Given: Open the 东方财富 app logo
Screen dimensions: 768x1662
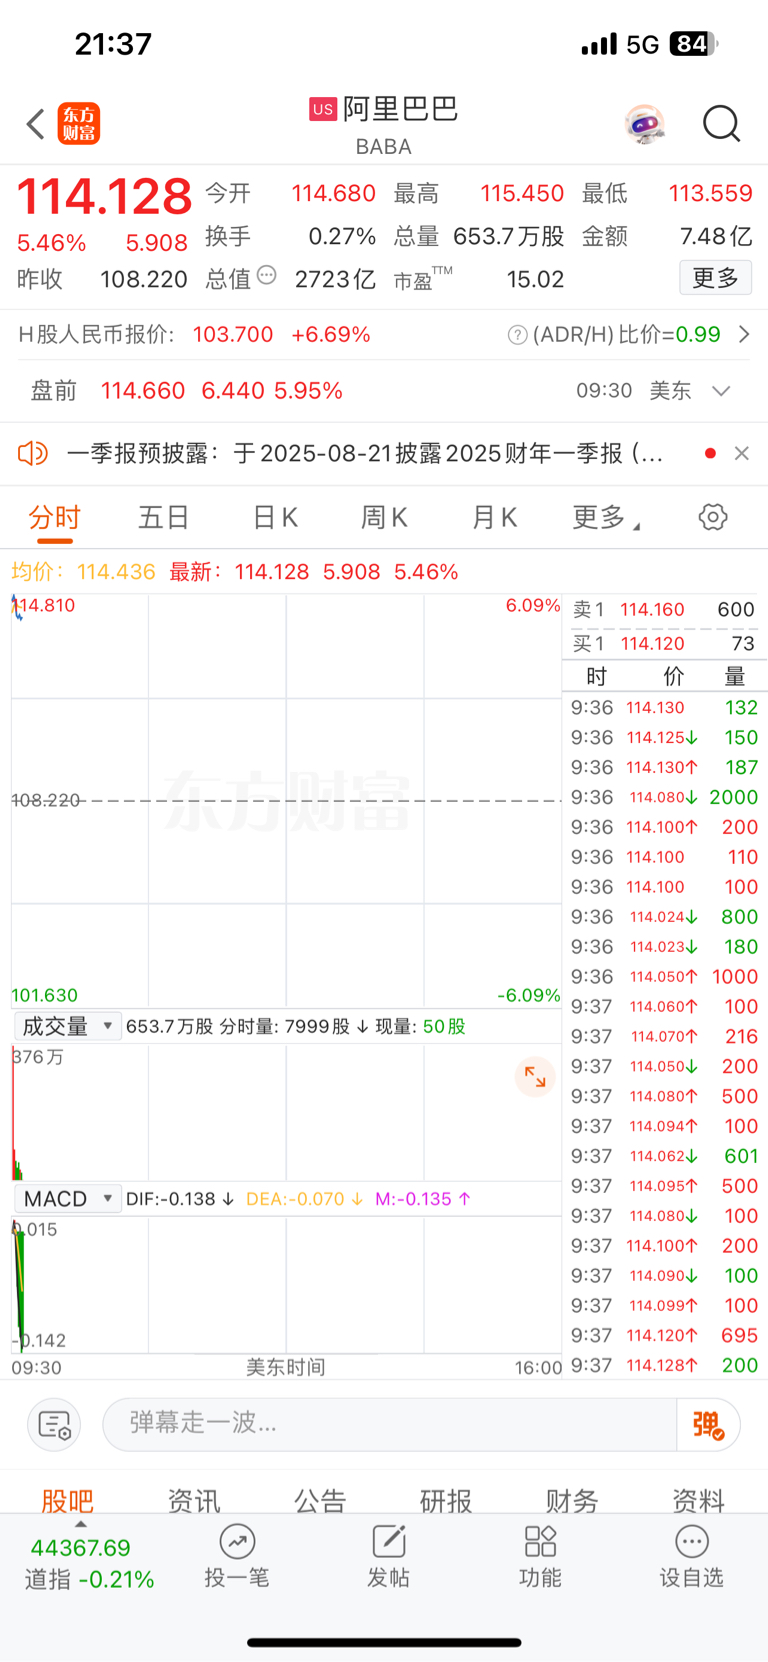Looking at the screenshot, I should coord(79,124).
